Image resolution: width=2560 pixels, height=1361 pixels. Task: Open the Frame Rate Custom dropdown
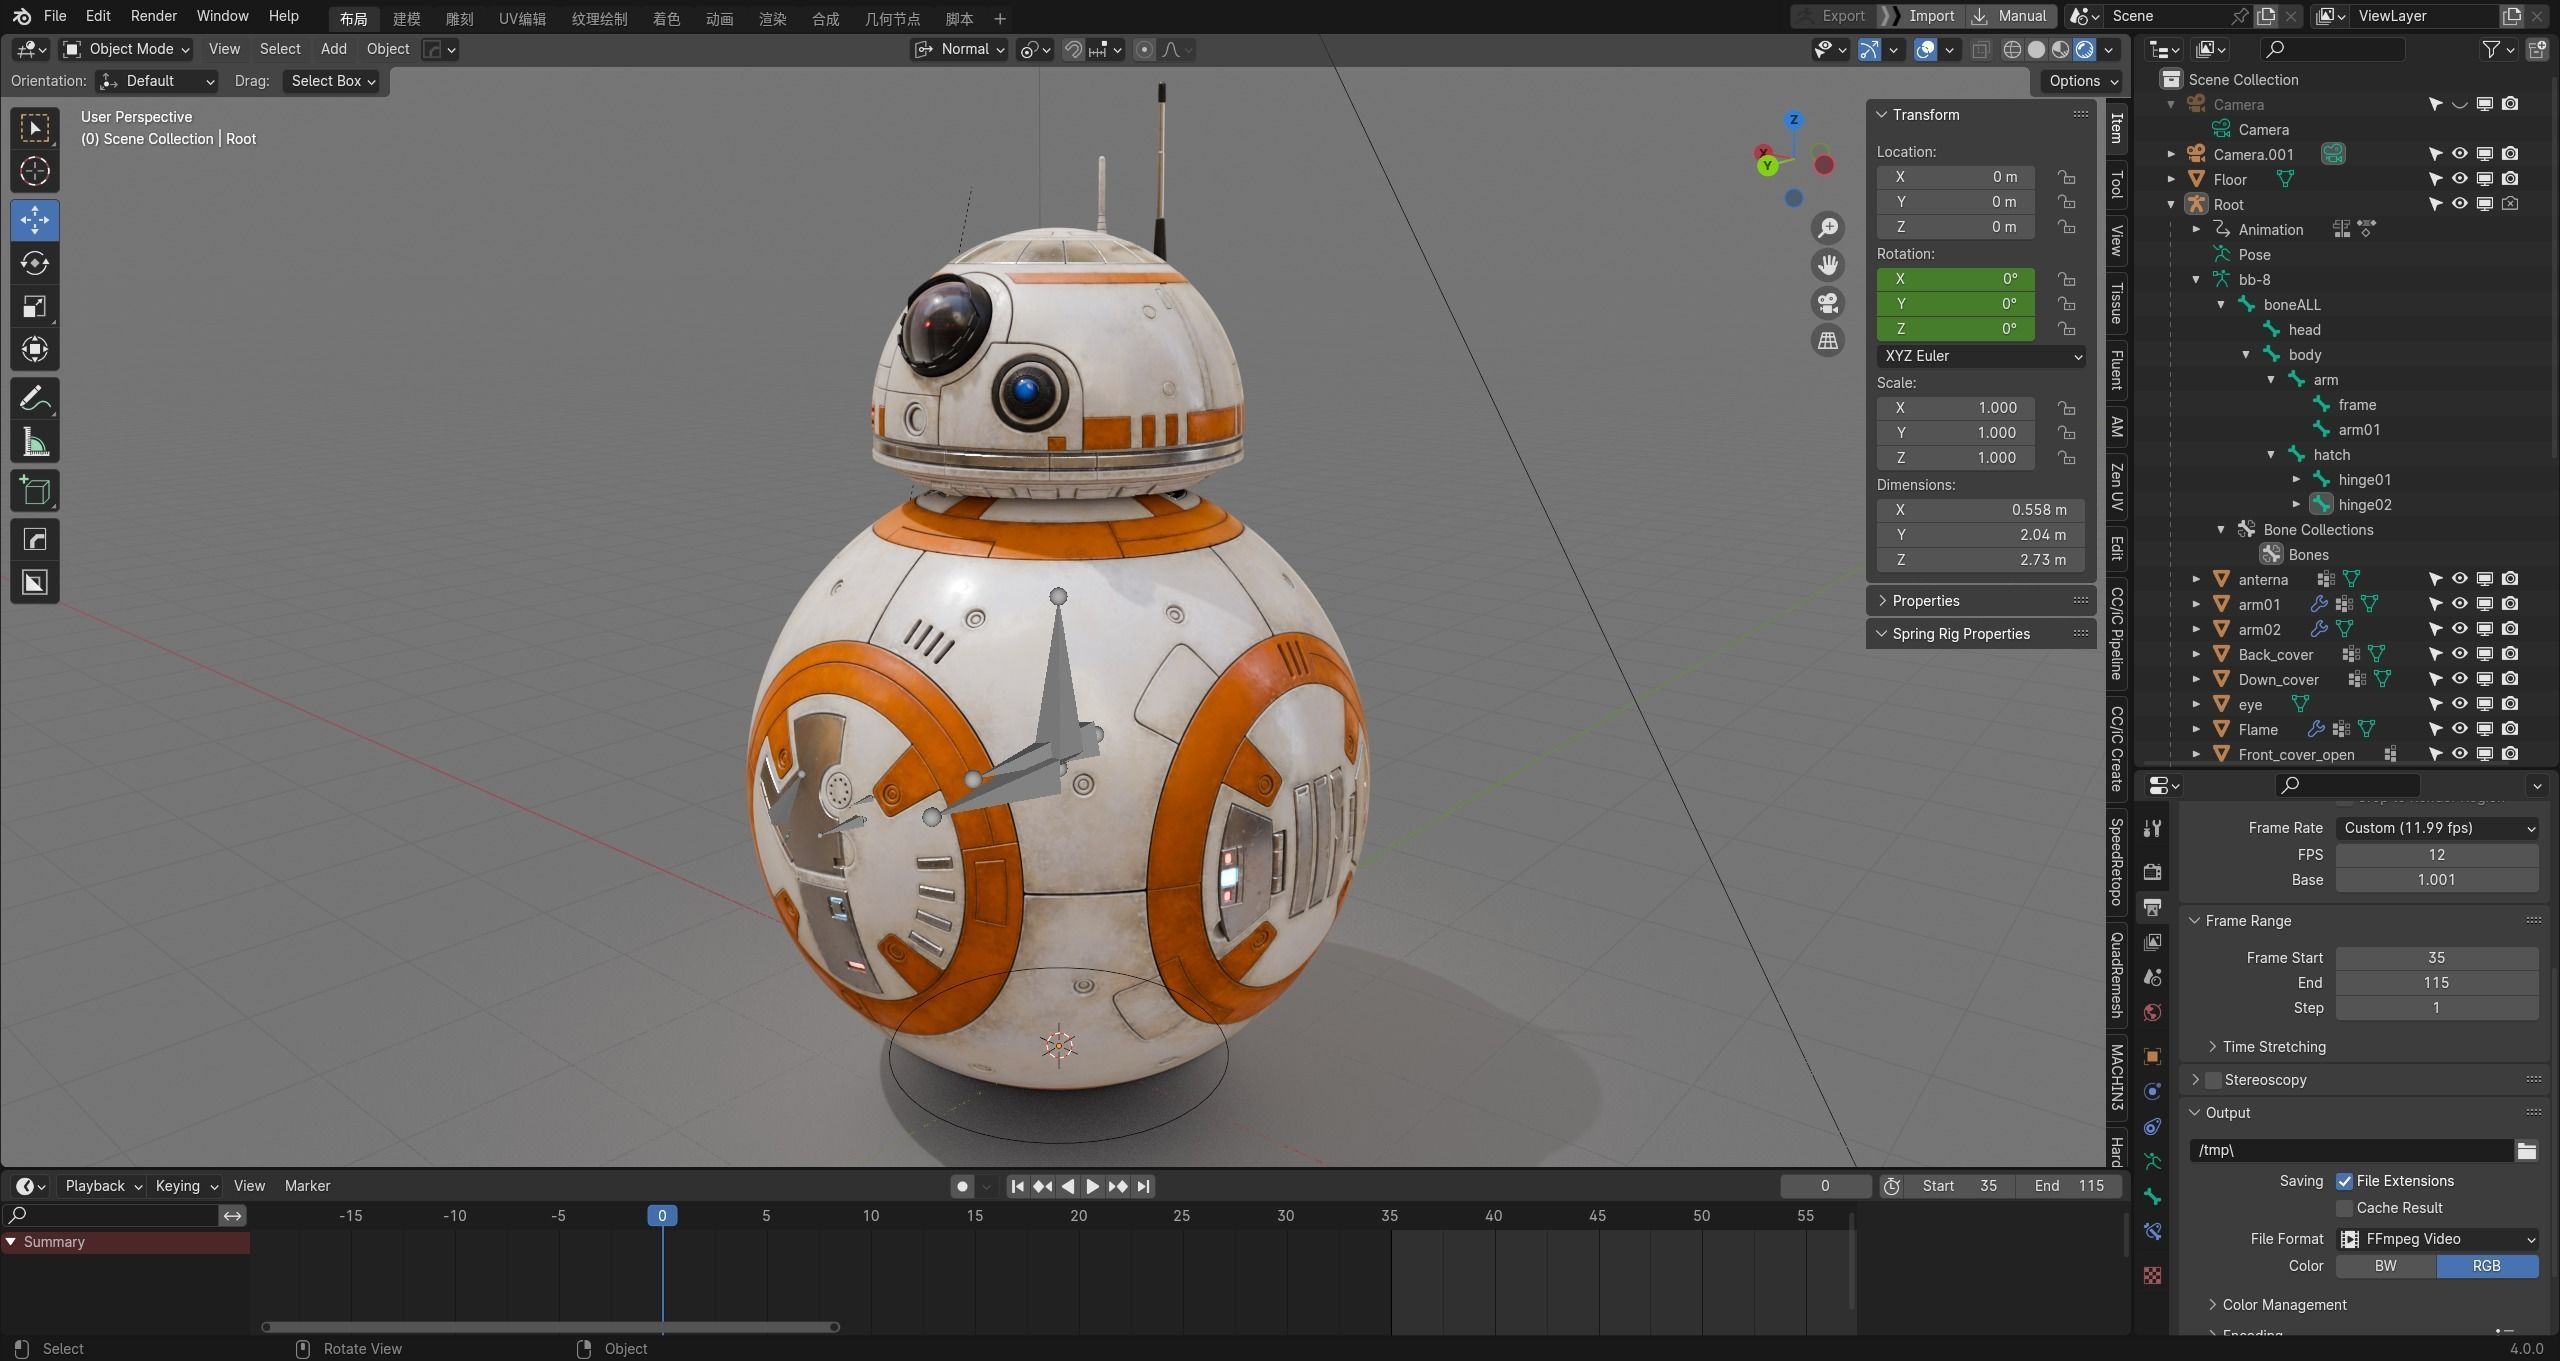point(2437,828)
